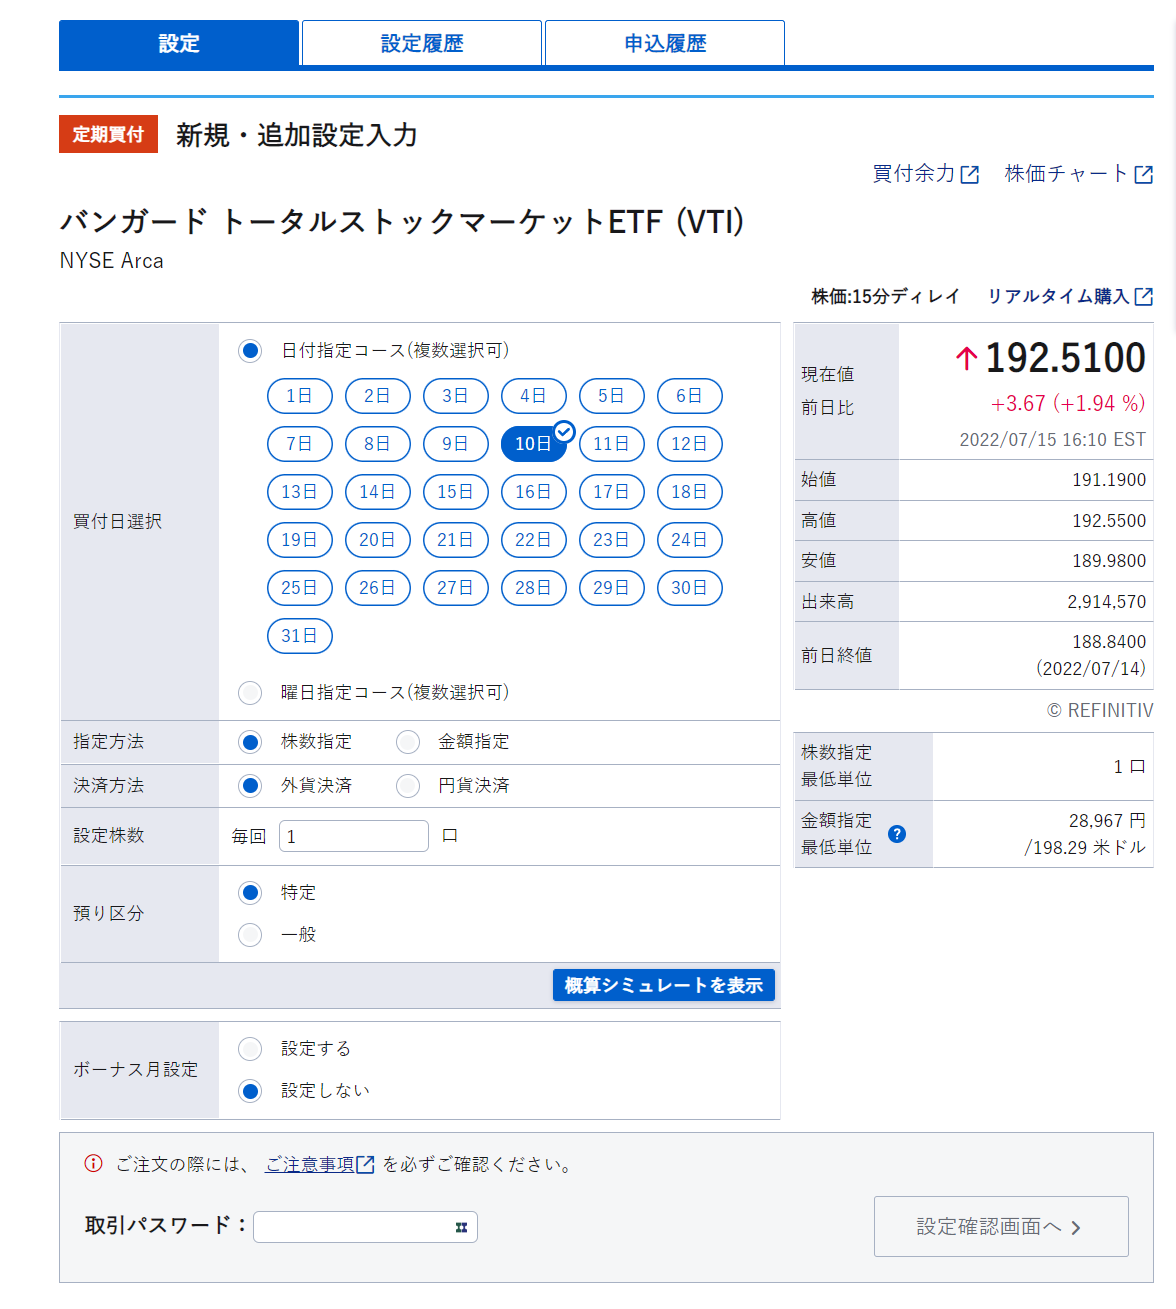Select the 25日 purchase date
Image resolution: width=1176 pixels, height=1309 pixels.
[299, 588]
